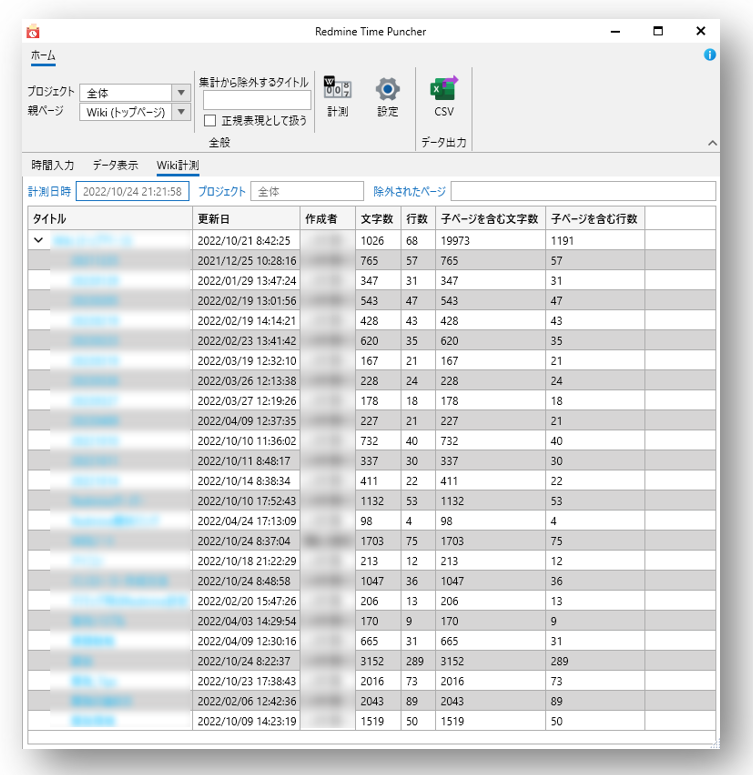Sort by 作成者 column header
This screenshot has width=753, height=775.
point(327,218)
